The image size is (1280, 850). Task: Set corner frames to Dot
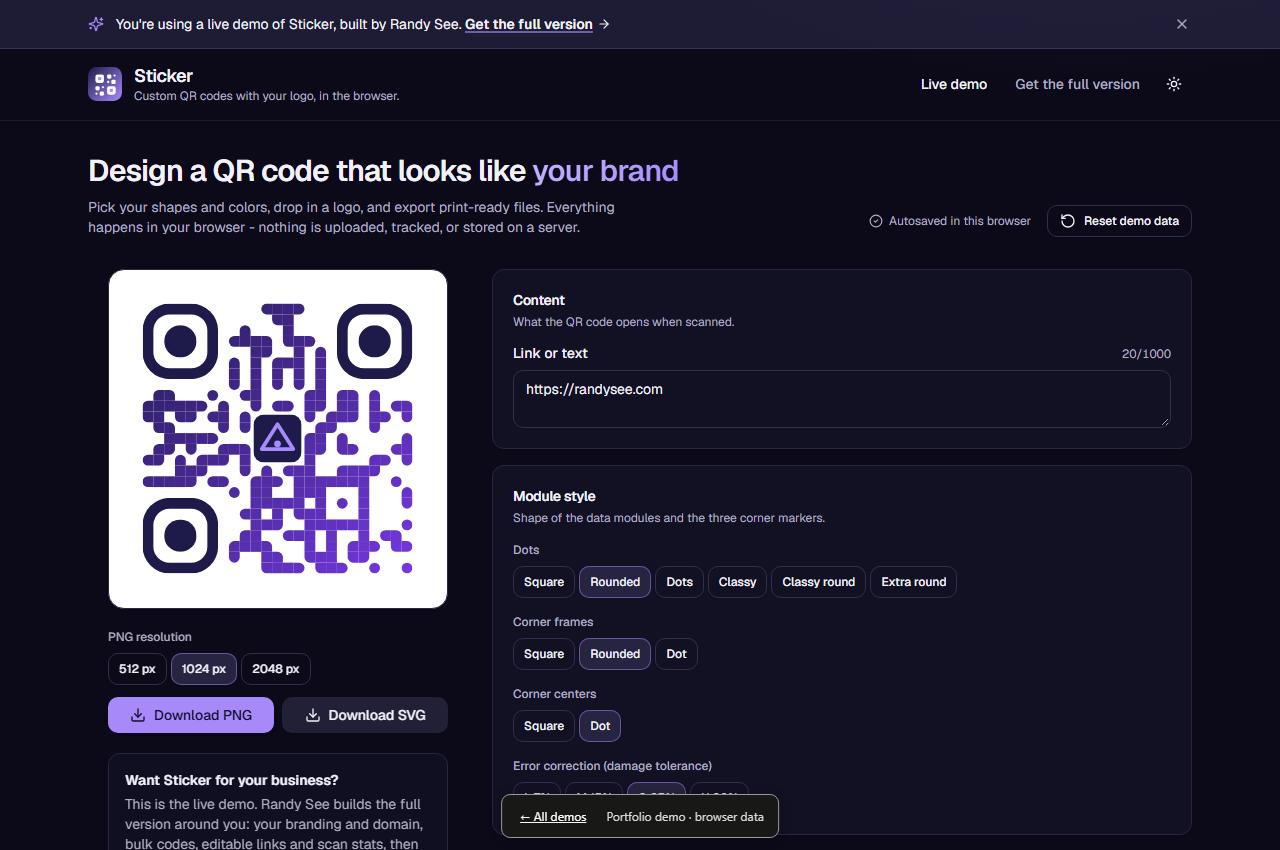677,654
